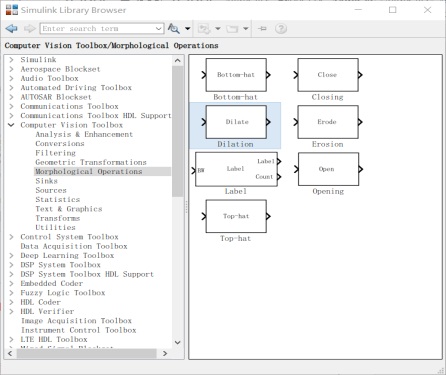Click the pin (stay on top) icon
This screenshot has width=446, height=375.
(262, 29)
